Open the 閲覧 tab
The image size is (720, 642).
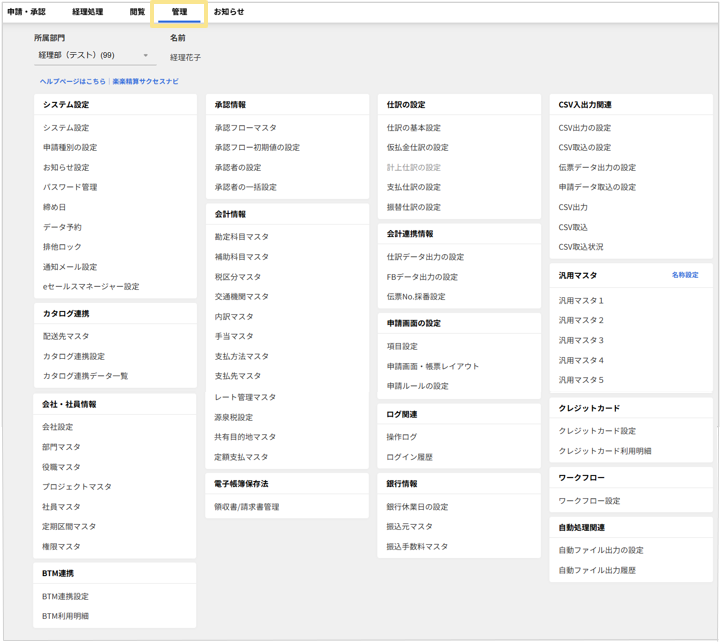[x=137, y=12]
